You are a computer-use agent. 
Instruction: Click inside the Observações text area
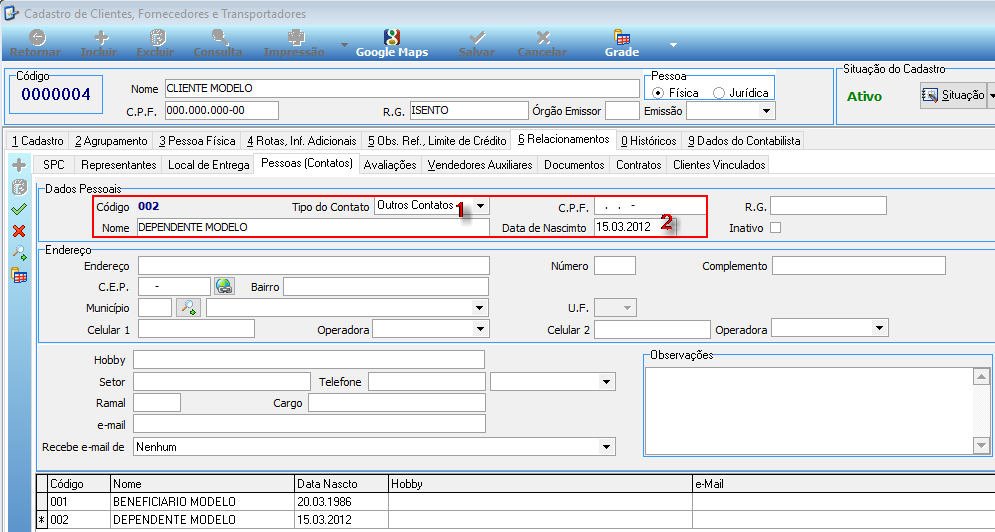pyautogui.click(x=809, y=411)
